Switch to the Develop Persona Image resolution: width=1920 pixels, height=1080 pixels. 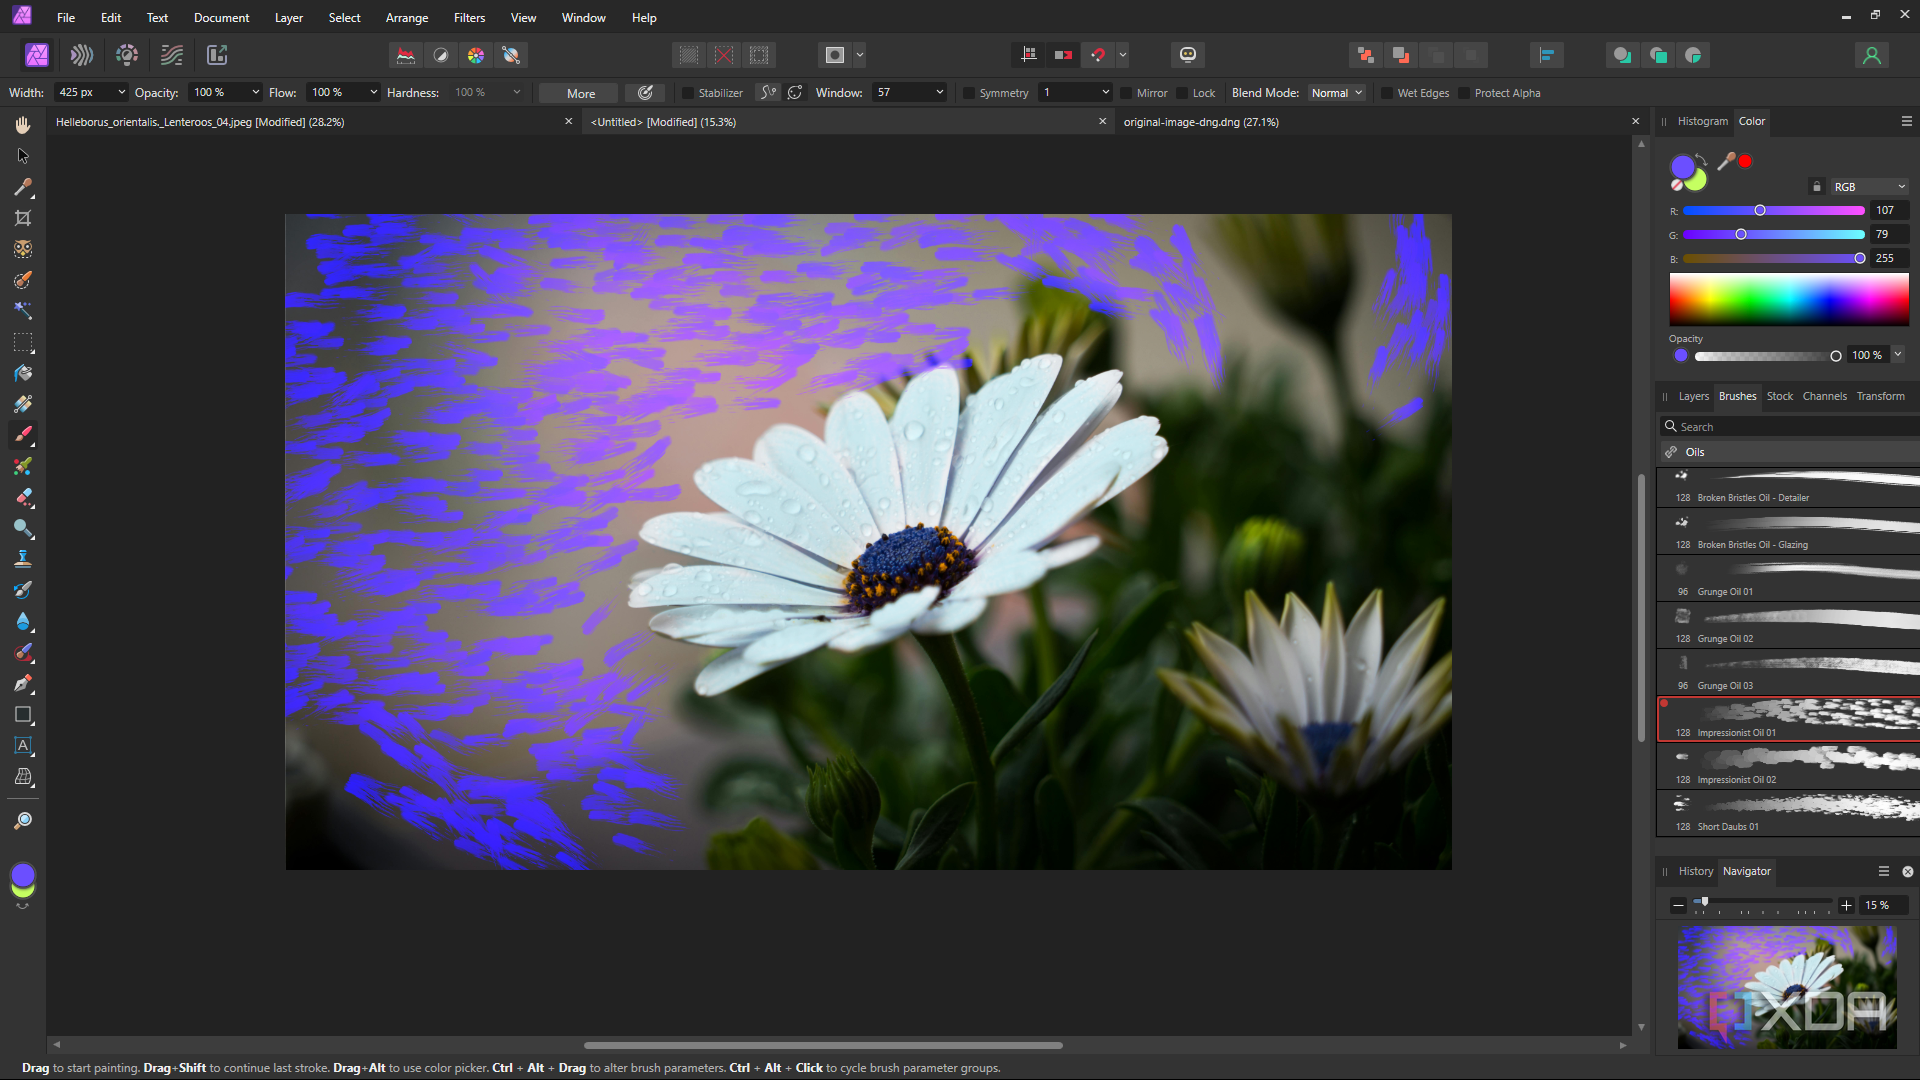pos(127,55)
